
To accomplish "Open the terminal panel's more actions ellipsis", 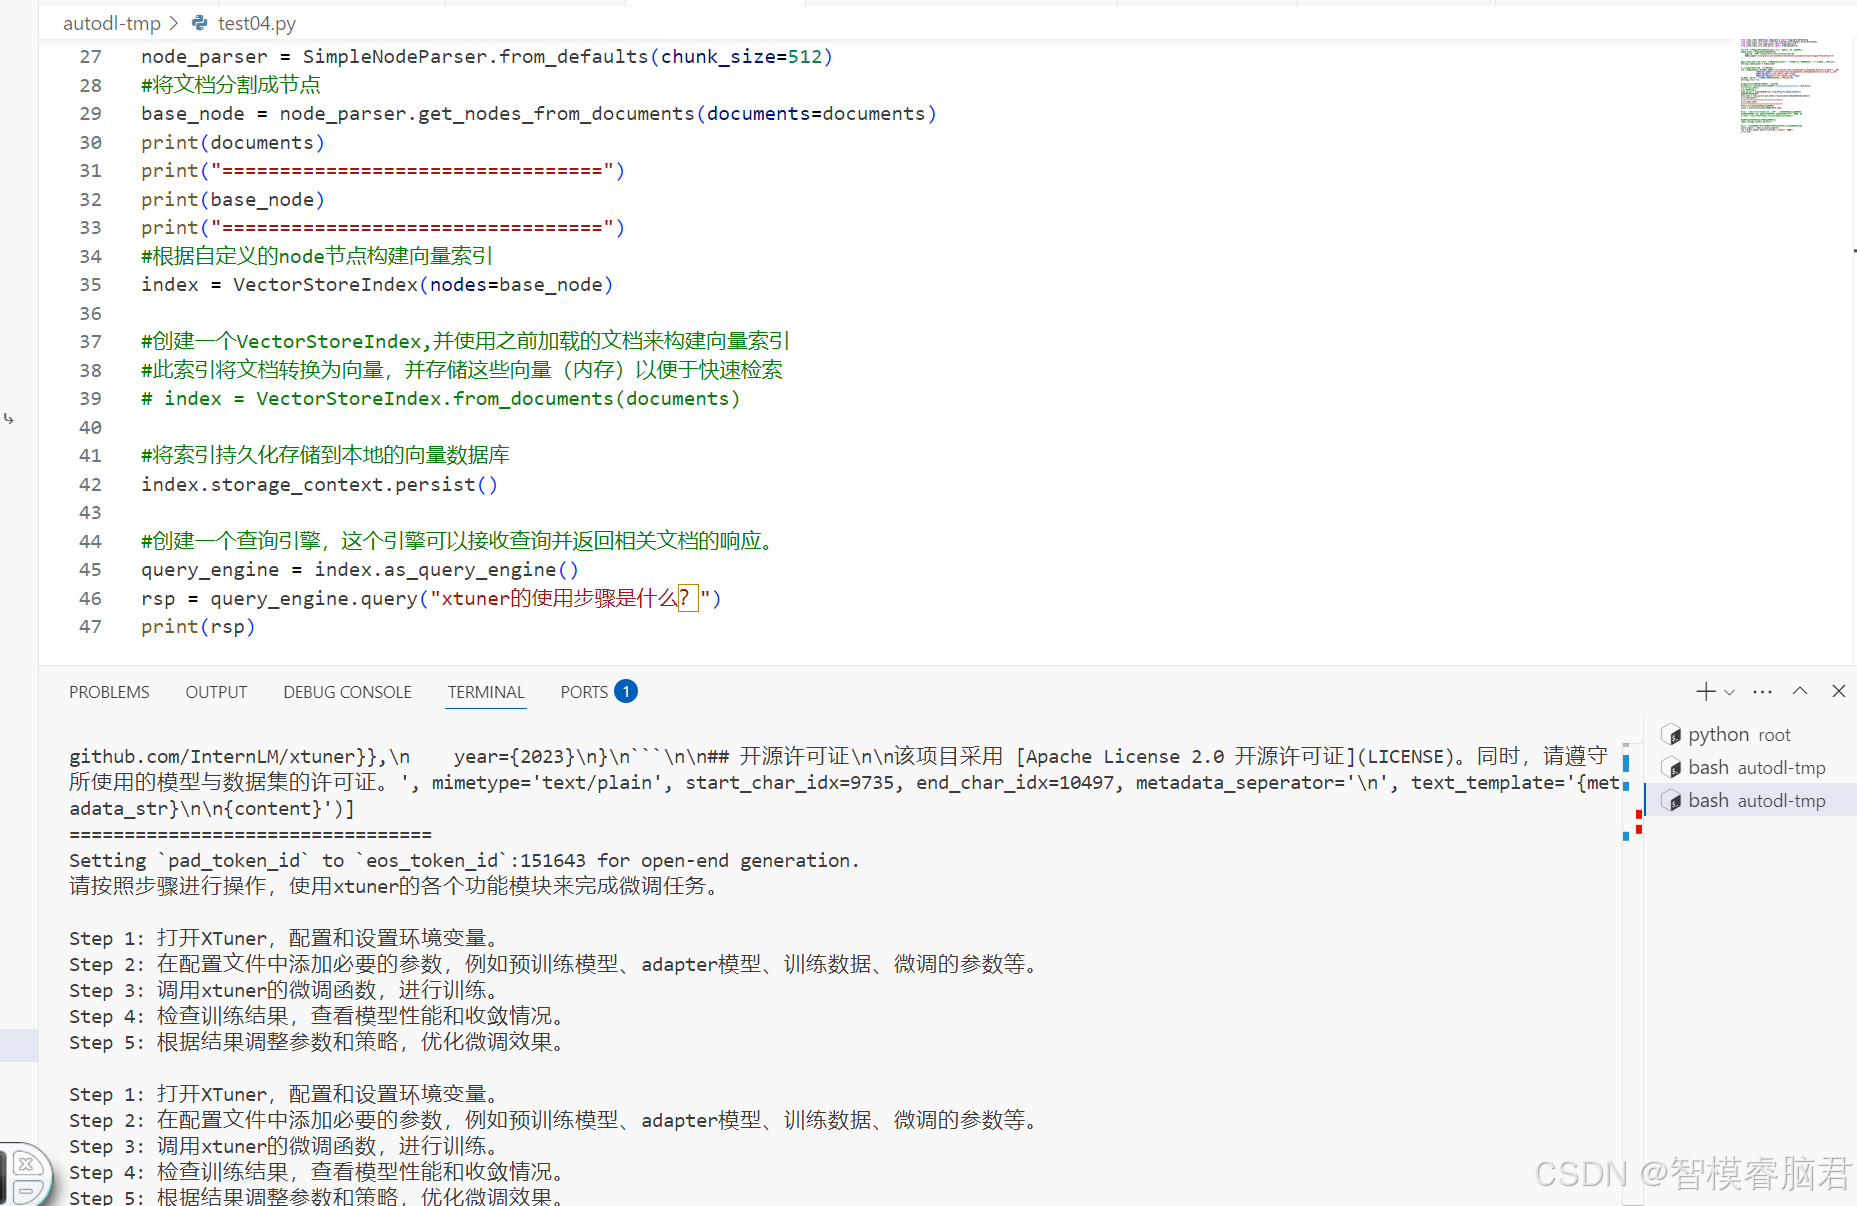I will [x=1763, y=691].
